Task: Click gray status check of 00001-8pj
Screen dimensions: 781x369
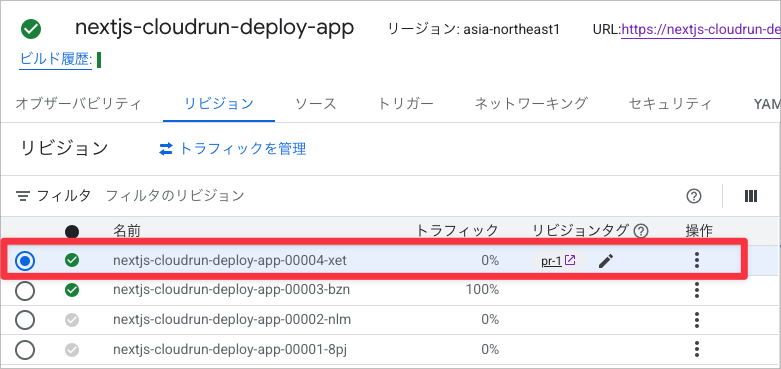Action: click(x=72, y=349)
